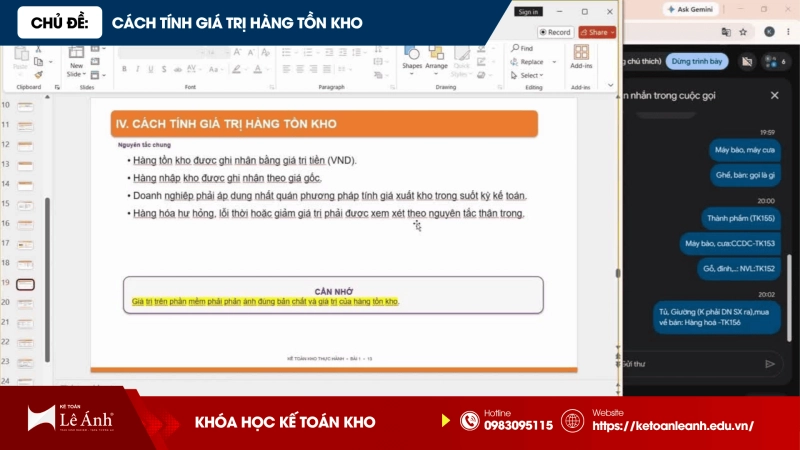Toggle Align Left for paragraph
800x450 pixels.
point(286,69)
